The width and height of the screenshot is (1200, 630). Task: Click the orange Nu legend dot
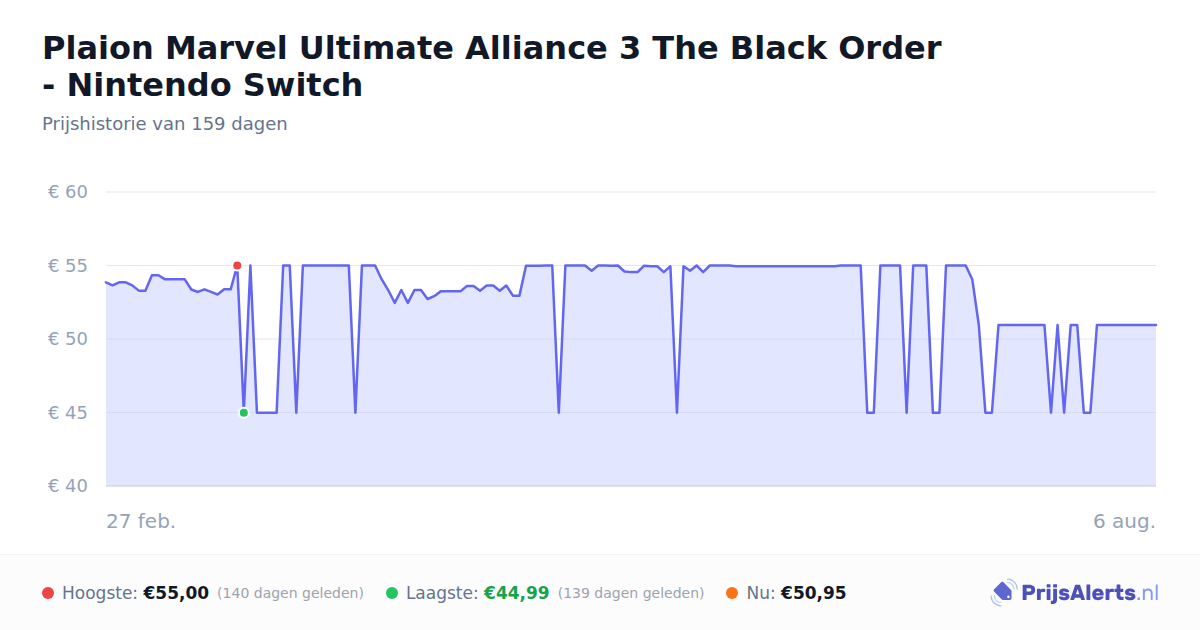click(732, 593)
